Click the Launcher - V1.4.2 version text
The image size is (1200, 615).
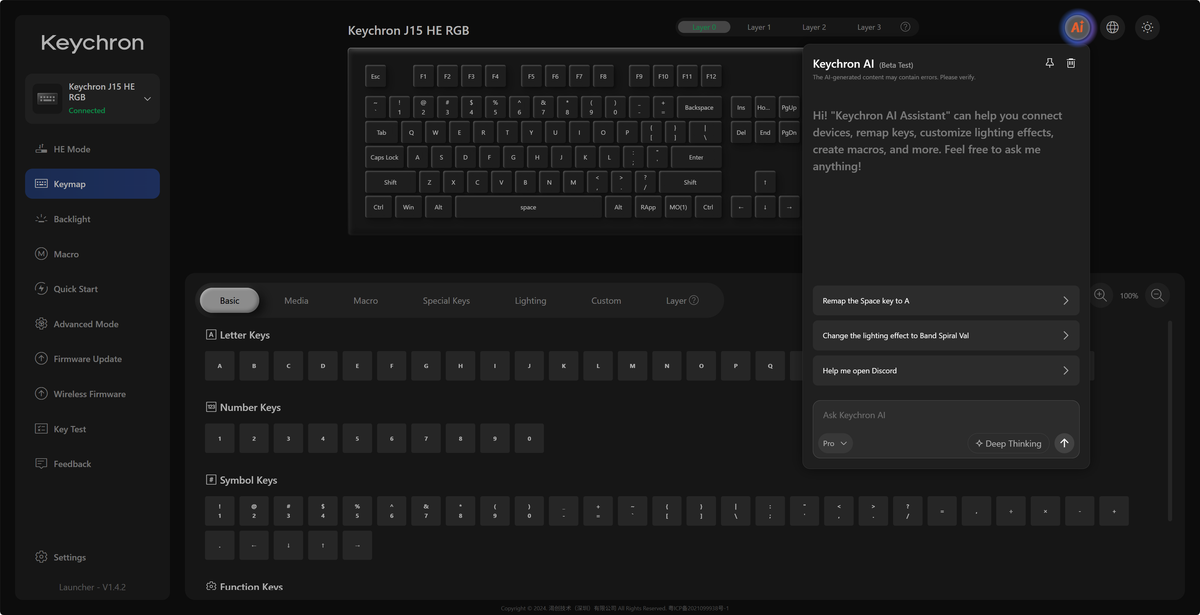[x=92, y=587]
